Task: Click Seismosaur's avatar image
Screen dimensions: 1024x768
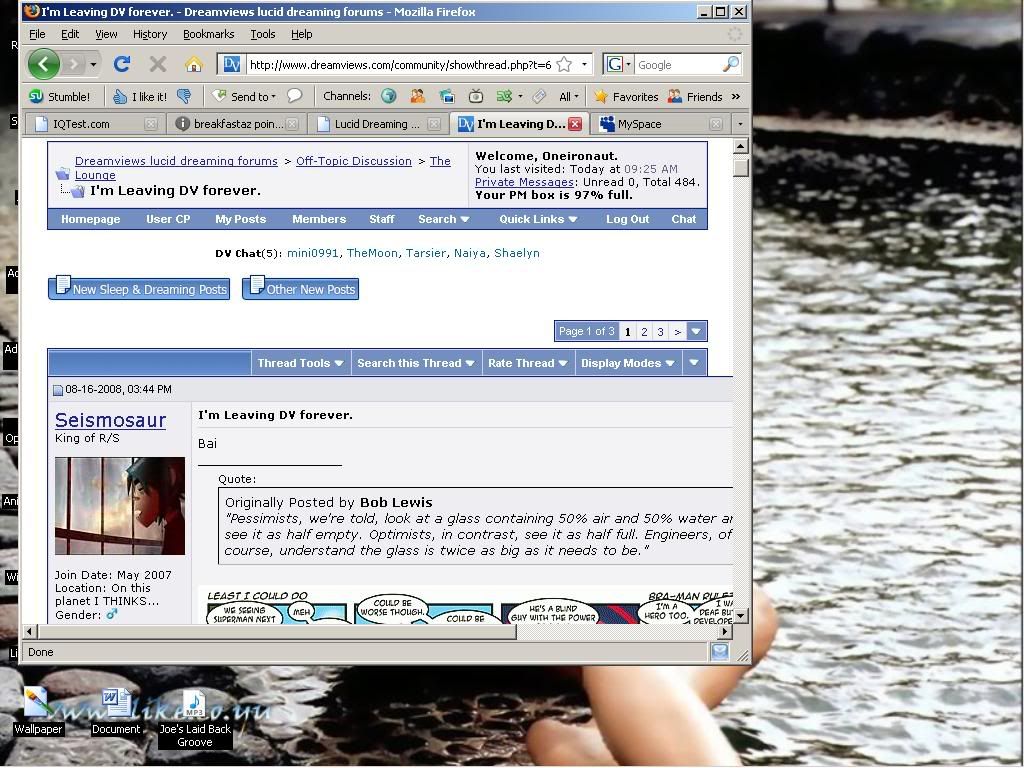Action: coord(120,506)
